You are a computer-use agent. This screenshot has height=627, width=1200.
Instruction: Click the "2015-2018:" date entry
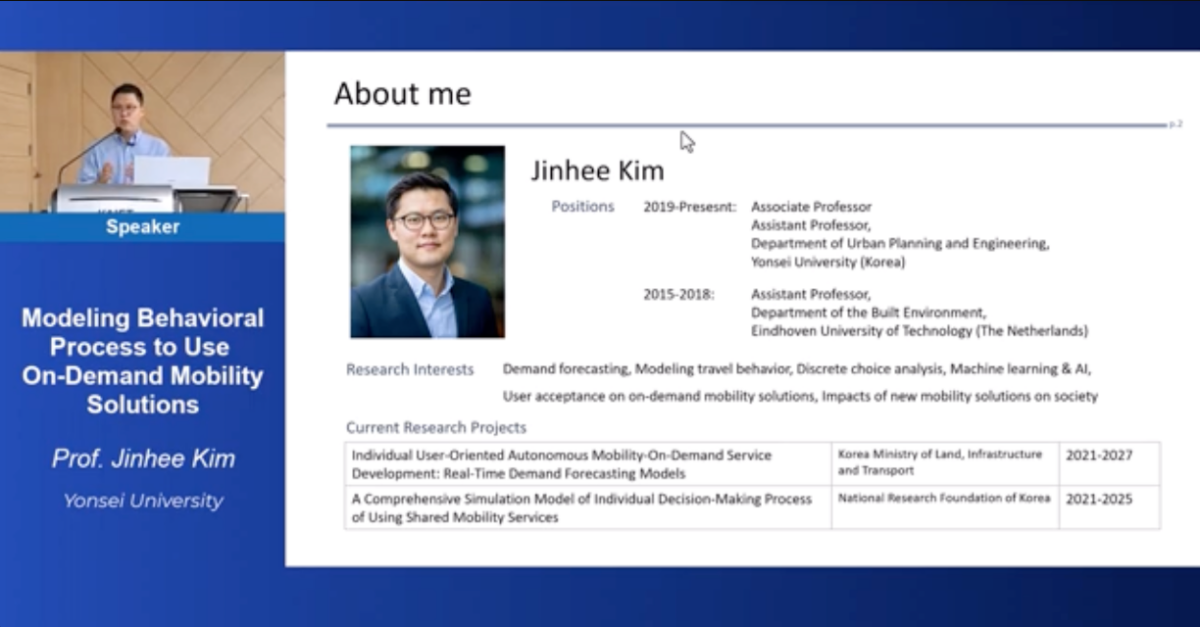coord(678,294)
